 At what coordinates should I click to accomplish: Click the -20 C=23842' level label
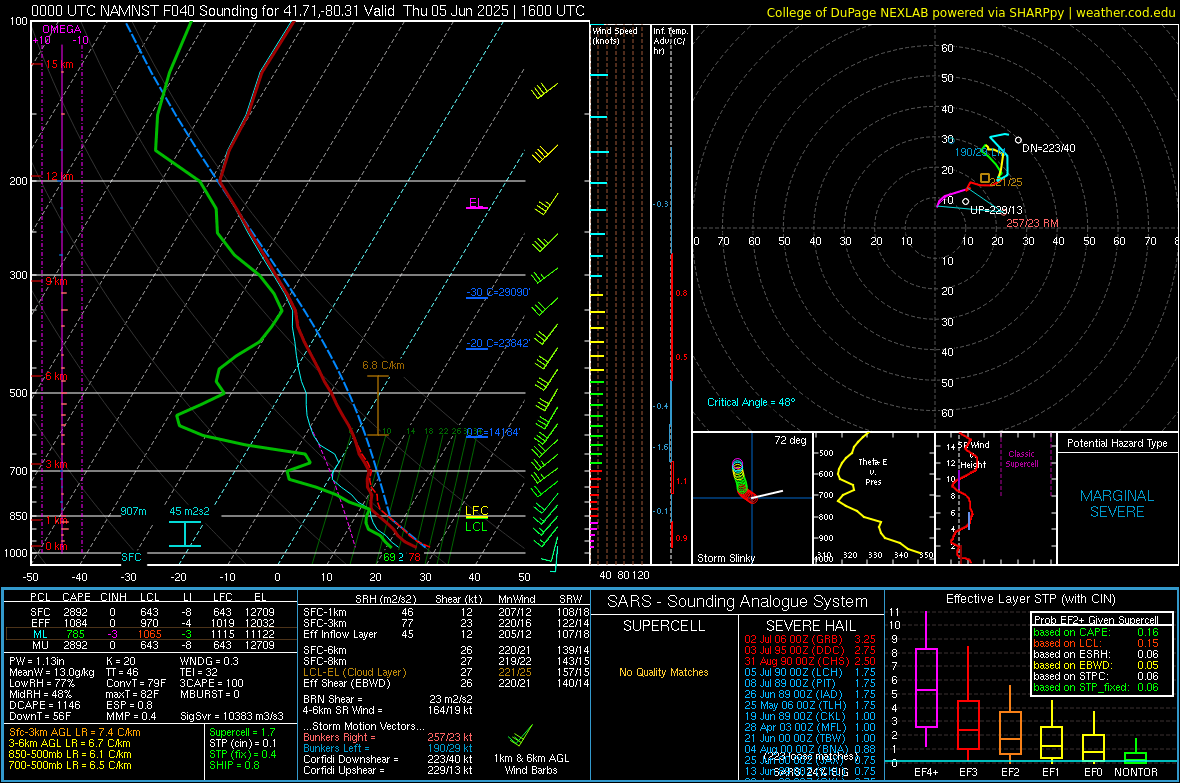[498, 343]
